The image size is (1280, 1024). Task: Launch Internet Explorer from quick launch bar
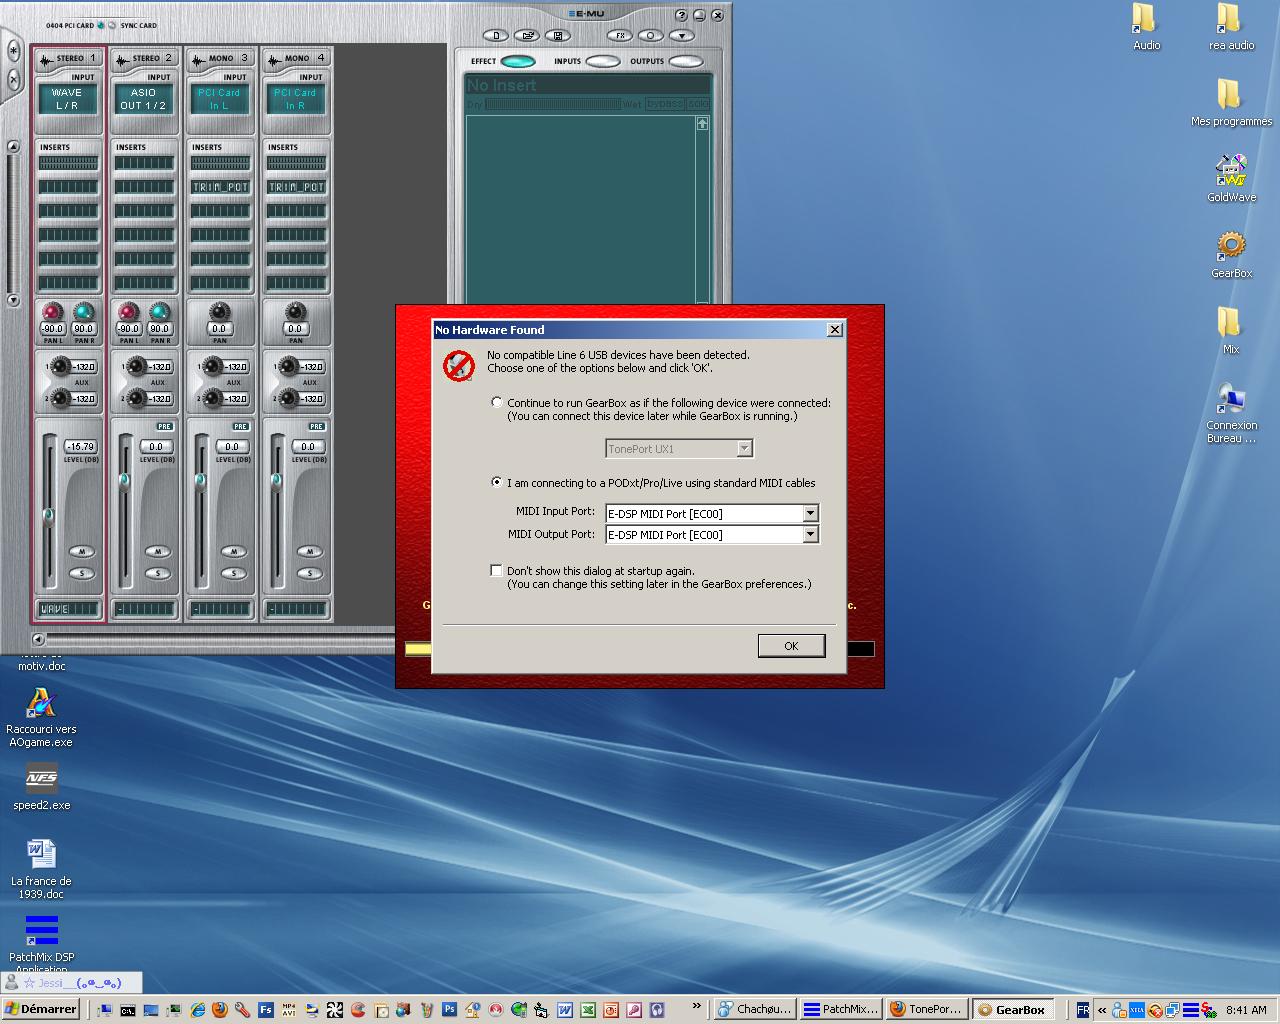click(198, 1009)
